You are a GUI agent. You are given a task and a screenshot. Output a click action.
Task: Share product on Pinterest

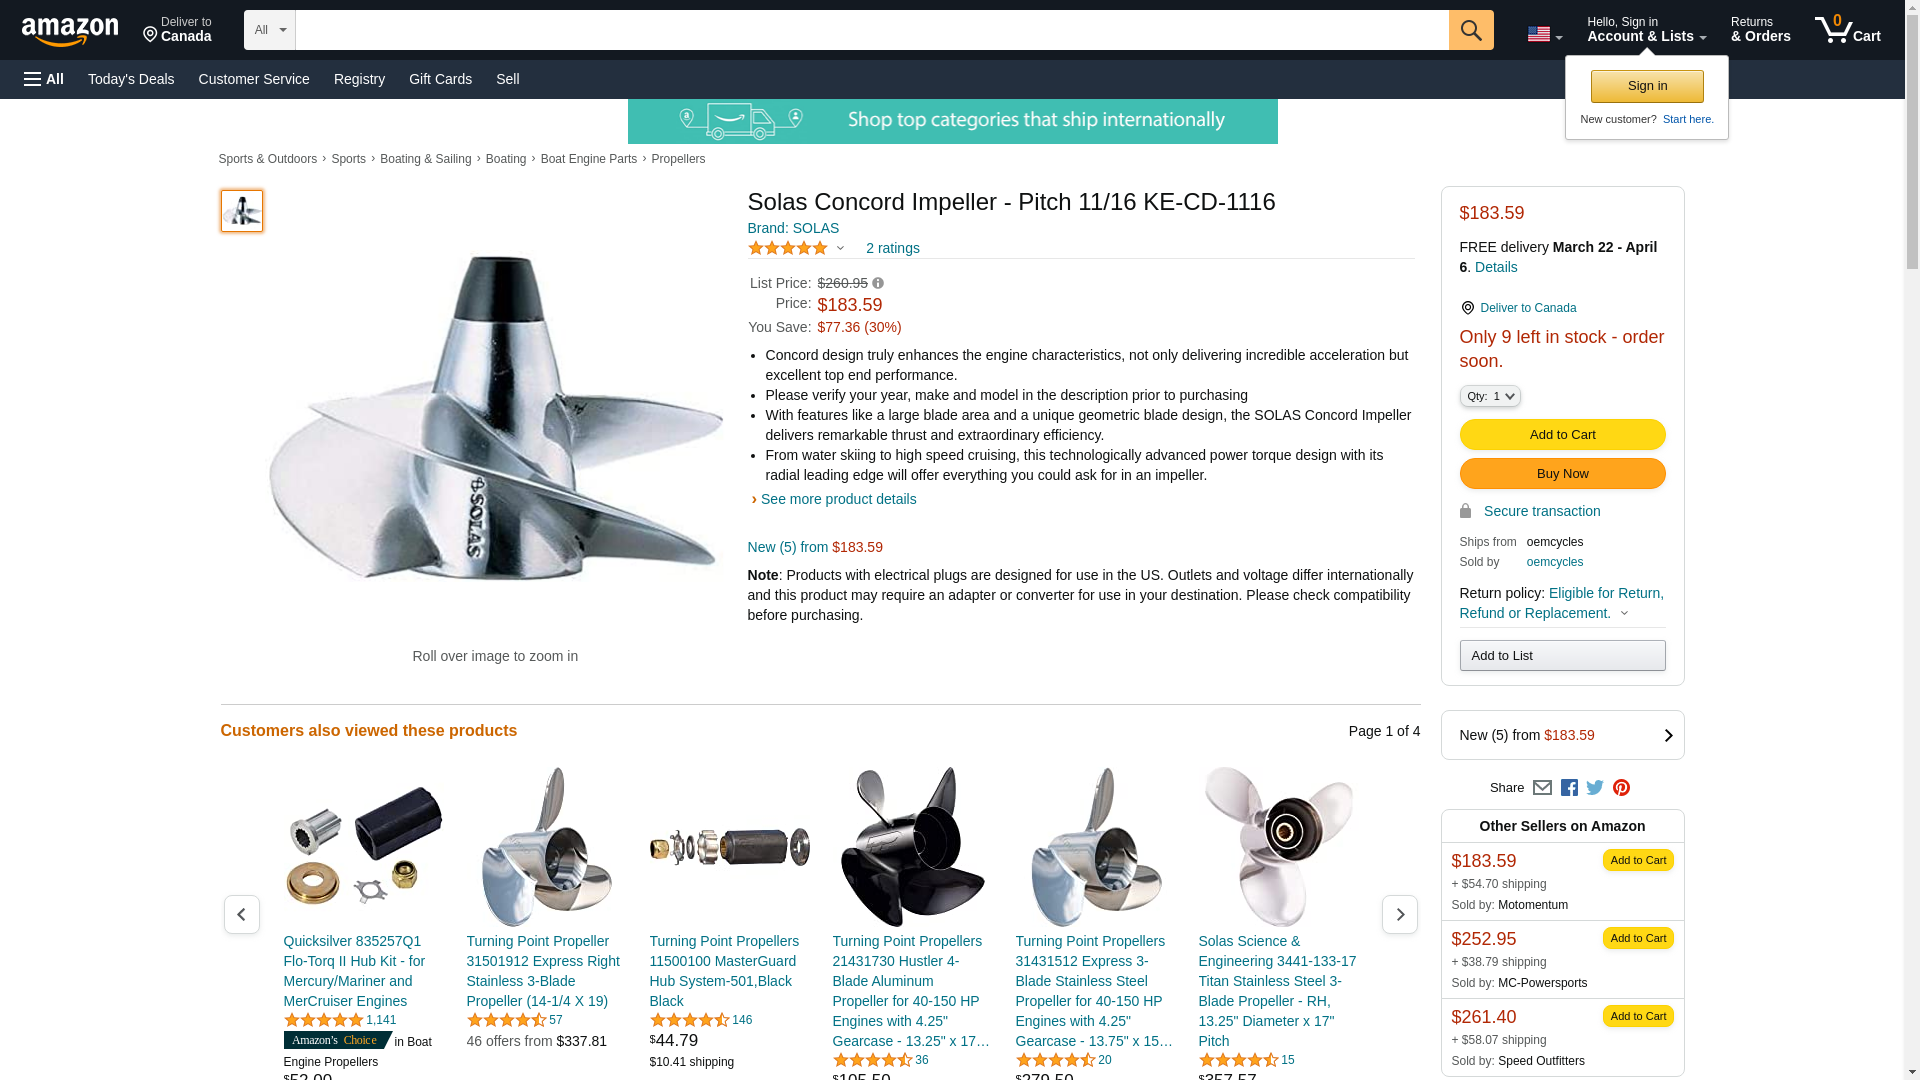[1621, 788]
